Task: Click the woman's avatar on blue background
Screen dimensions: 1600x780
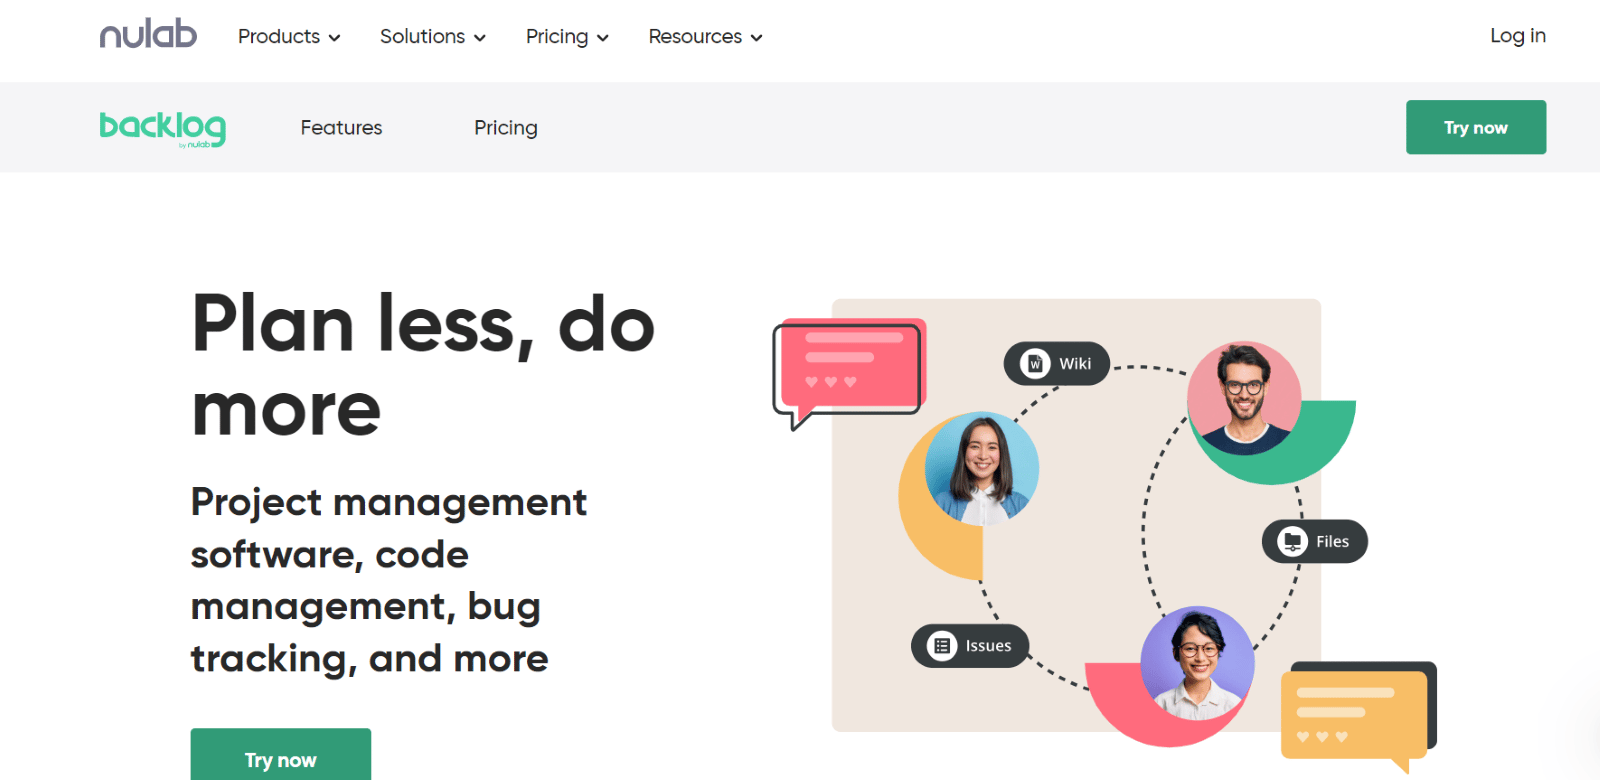Action: click(x=982, y=469)
